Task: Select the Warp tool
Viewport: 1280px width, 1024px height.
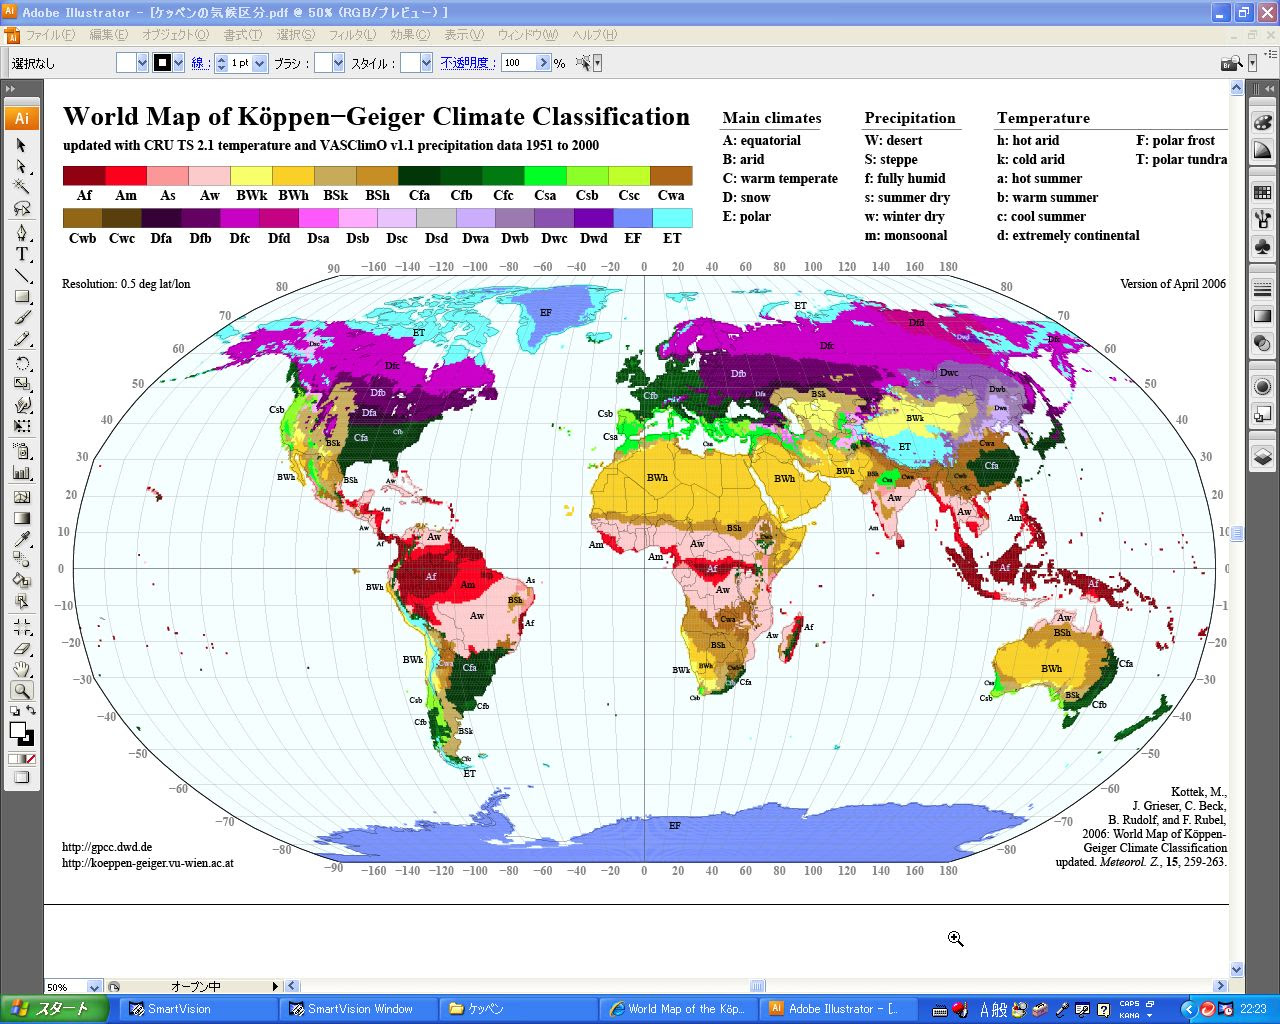Action: pyautogui.click(x=22, y=405)
